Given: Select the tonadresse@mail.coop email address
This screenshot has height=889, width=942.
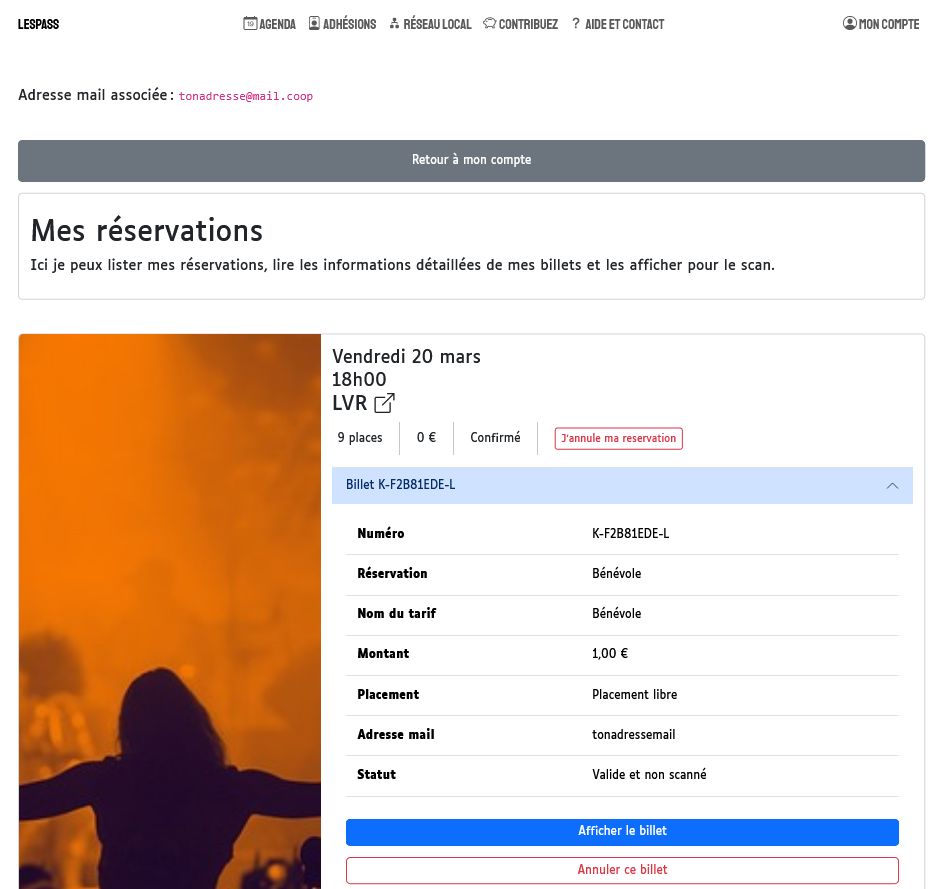Looking at the screenshot, I should (x=246, y=96).
